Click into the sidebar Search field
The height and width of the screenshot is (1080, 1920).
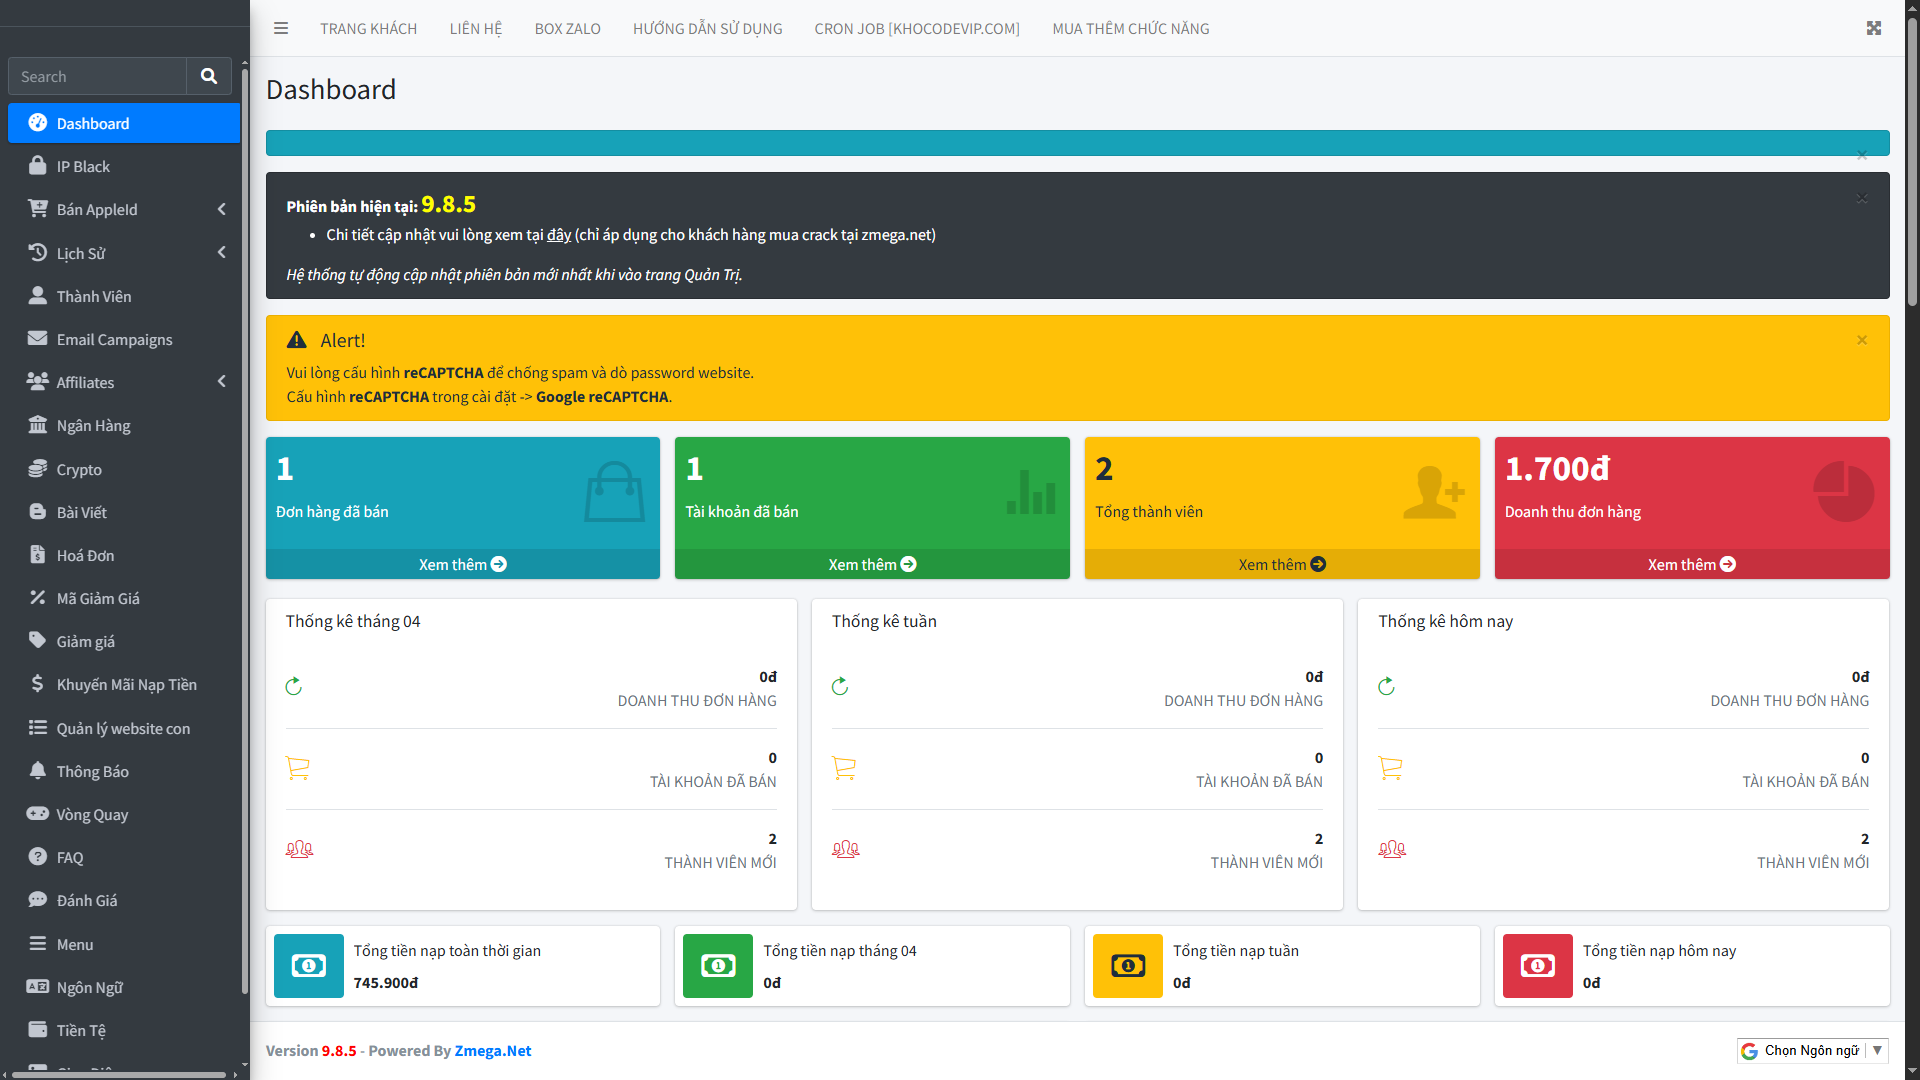click(97, 76)
